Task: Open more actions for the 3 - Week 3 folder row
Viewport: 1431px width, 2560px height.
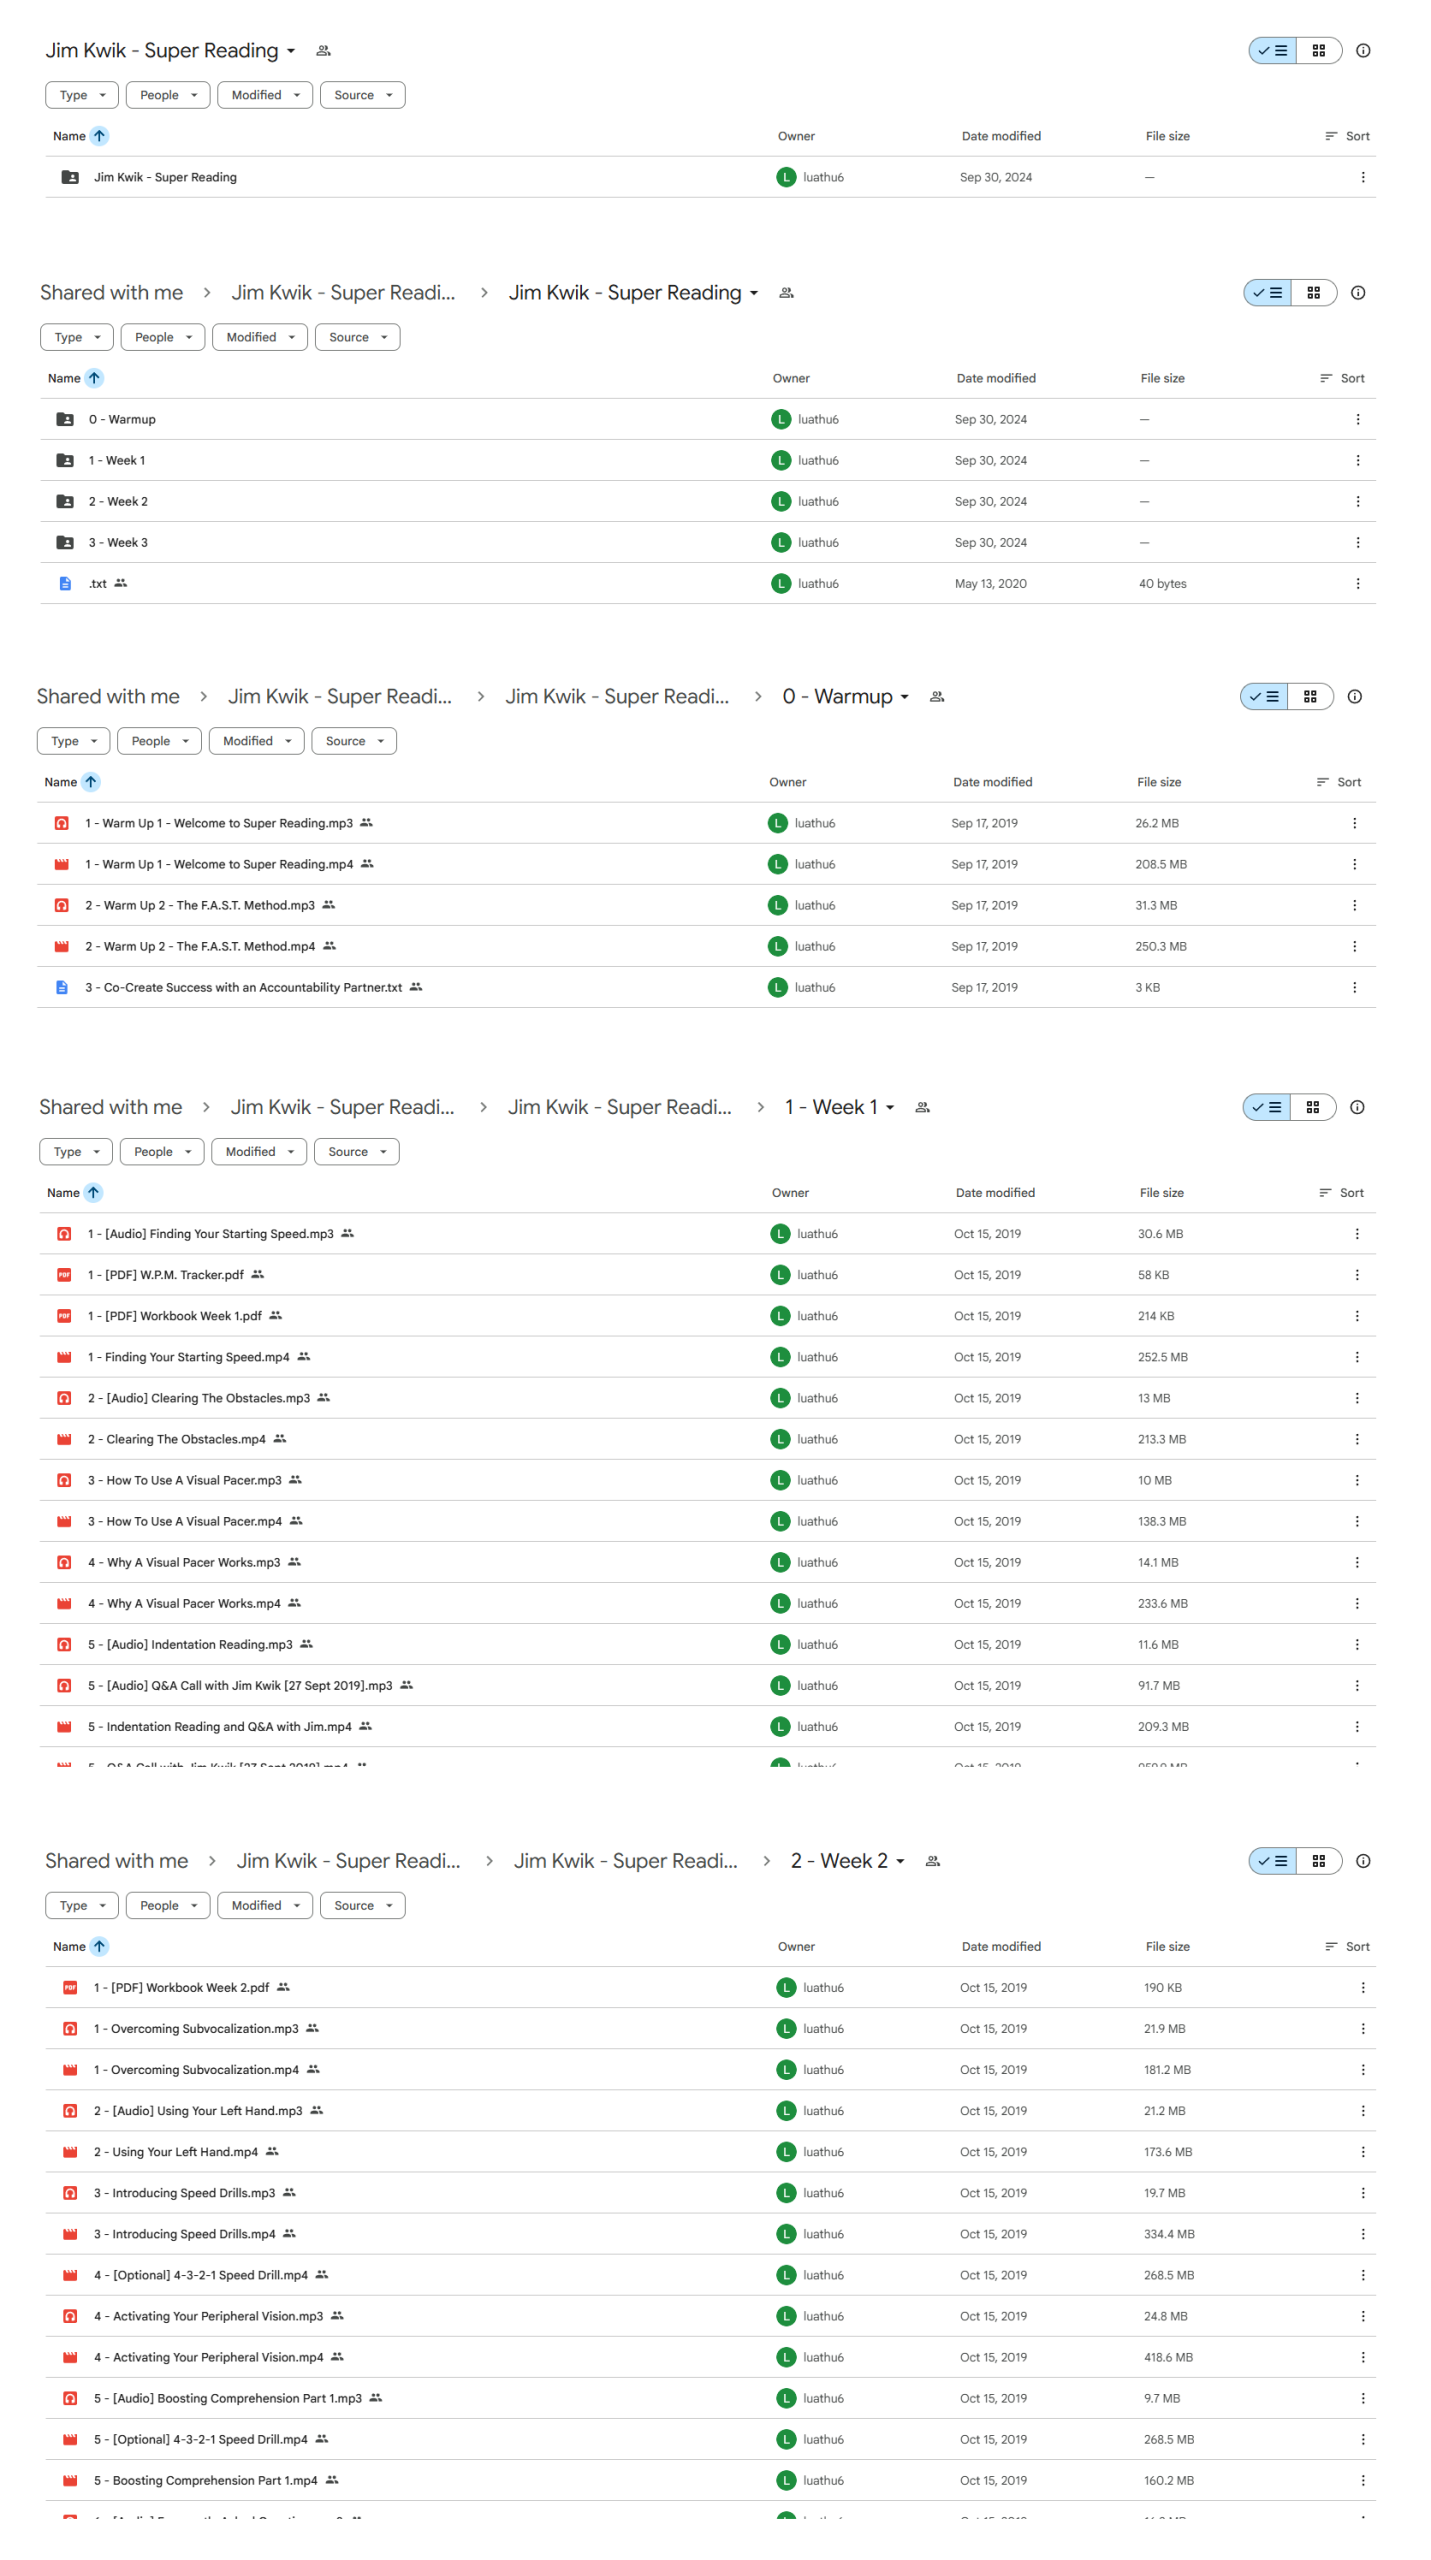Action: pyautogui.click(x=1357, y=542)
